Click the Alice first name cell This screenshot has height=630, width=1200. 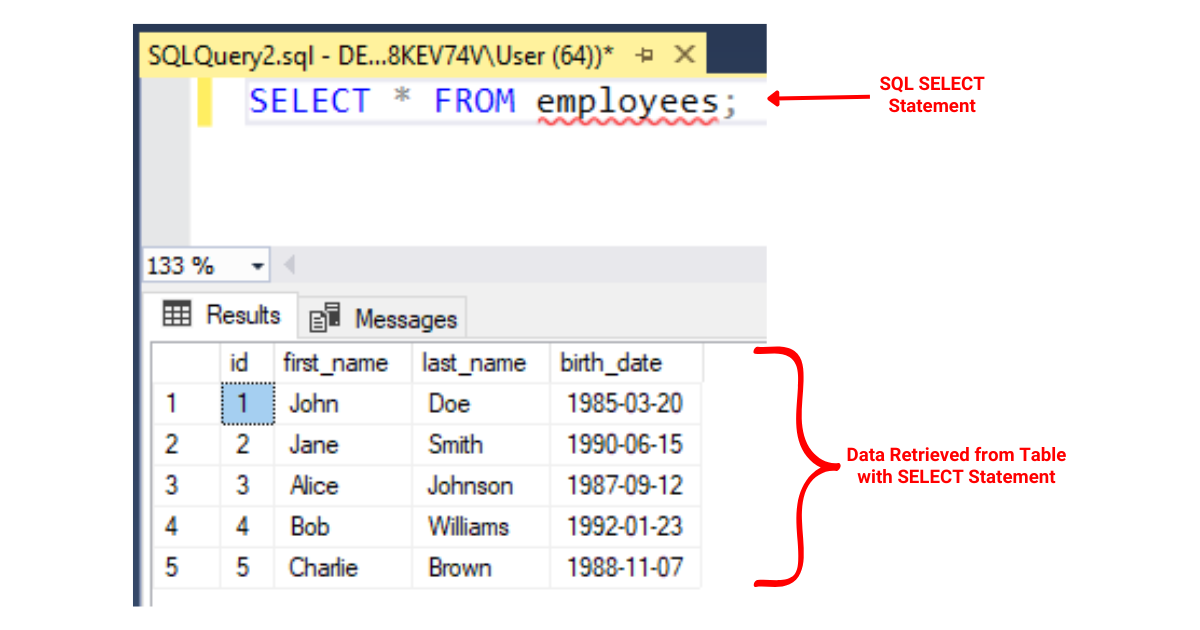tap(344, 486)
